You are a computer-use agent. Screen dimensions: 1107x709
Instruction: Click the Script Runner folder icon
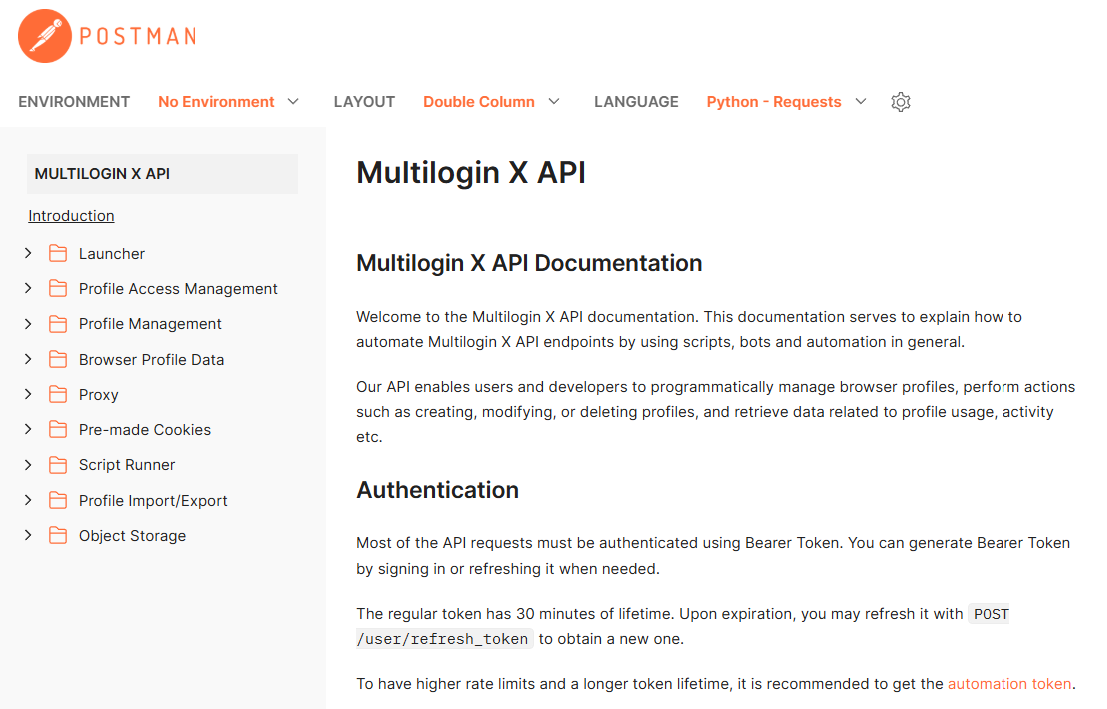click(x=58, y=464)
